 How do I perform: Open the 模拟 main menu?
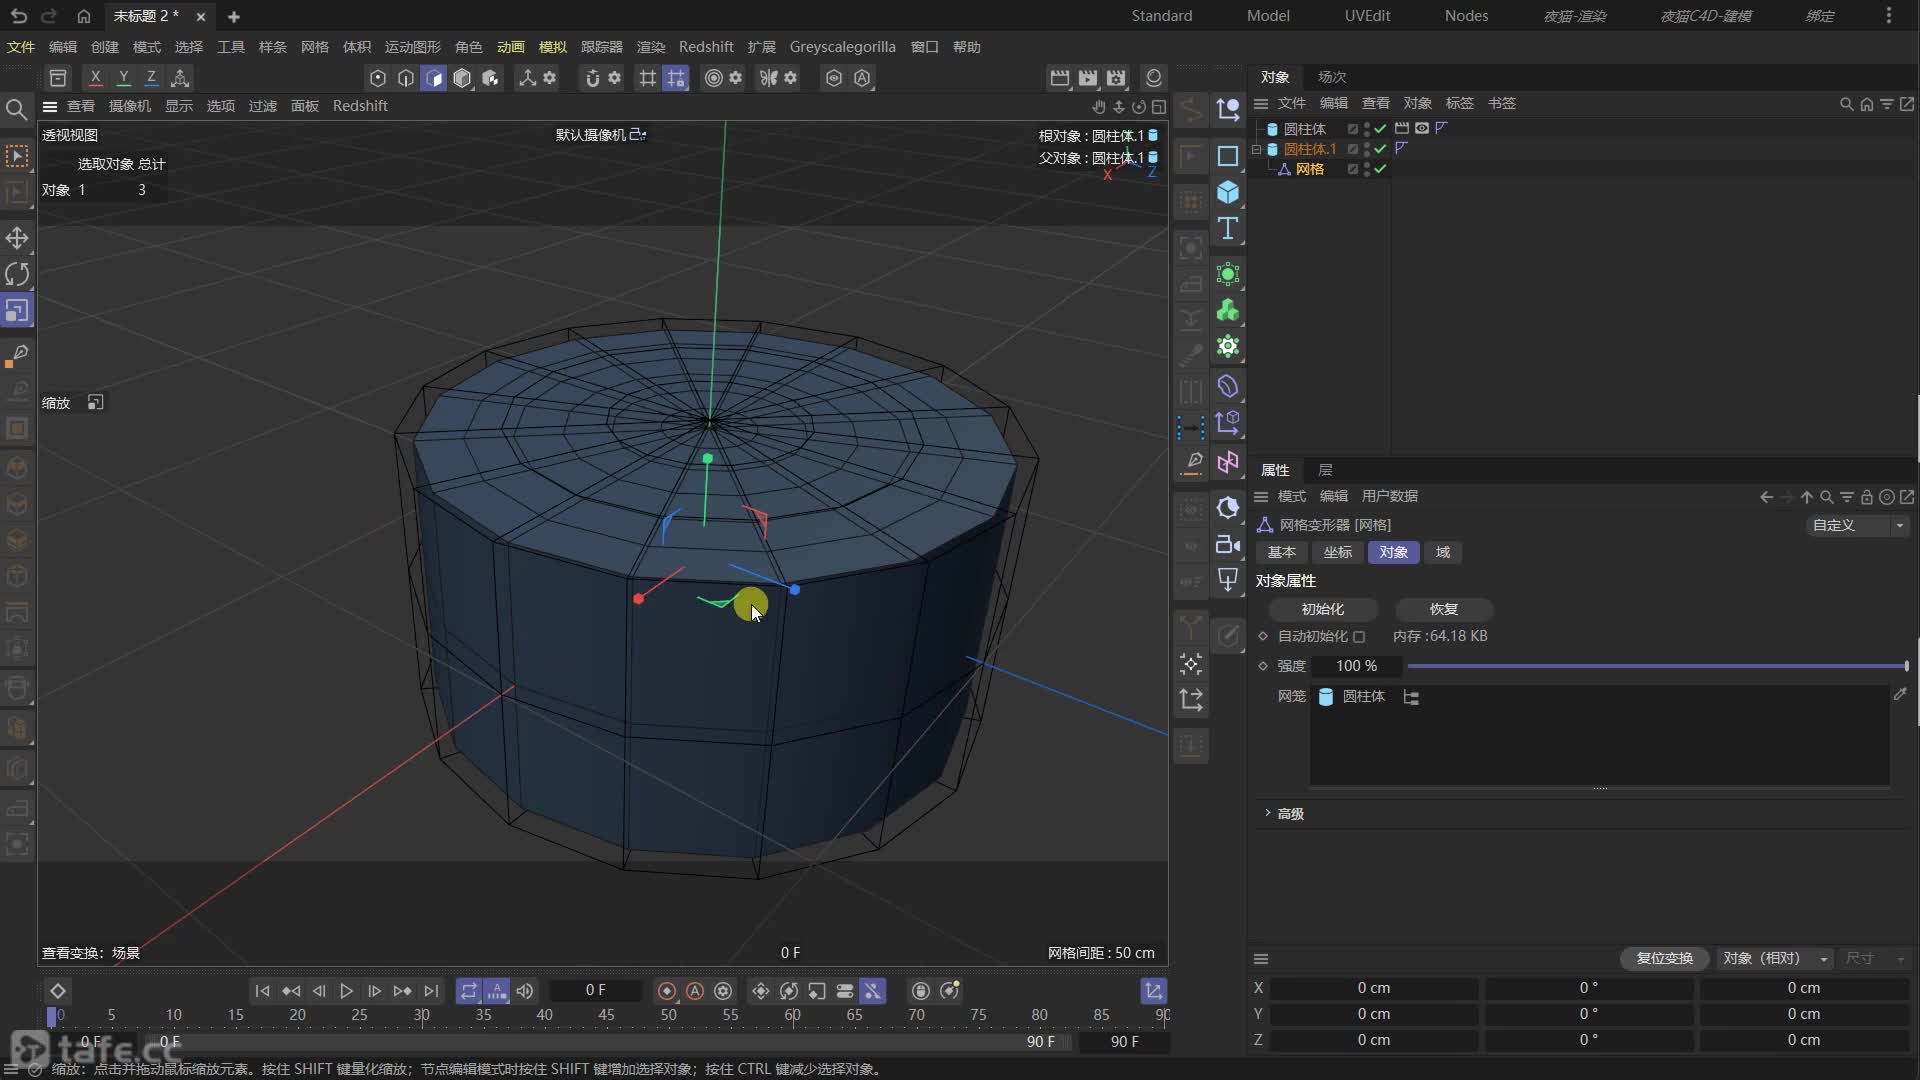coord(552,47)
